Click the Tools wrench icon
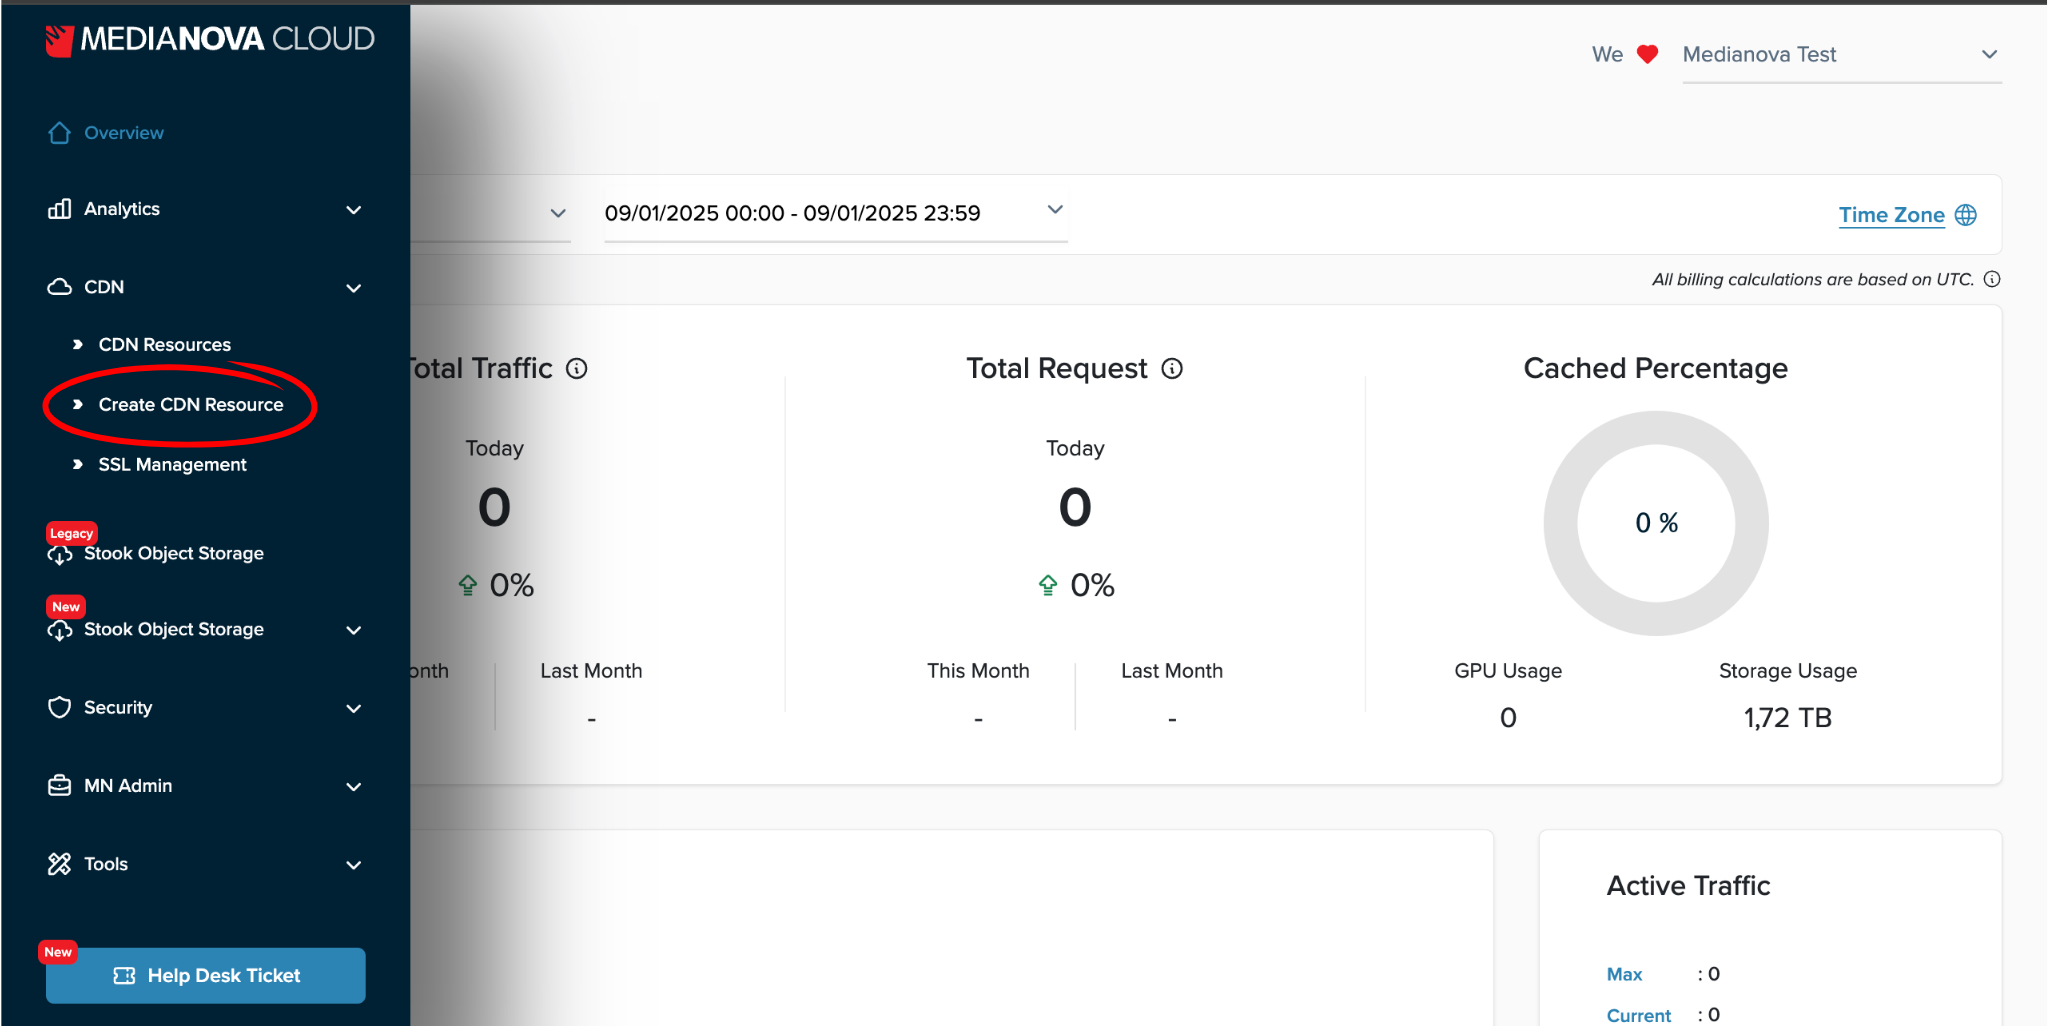 coord(60,864)
